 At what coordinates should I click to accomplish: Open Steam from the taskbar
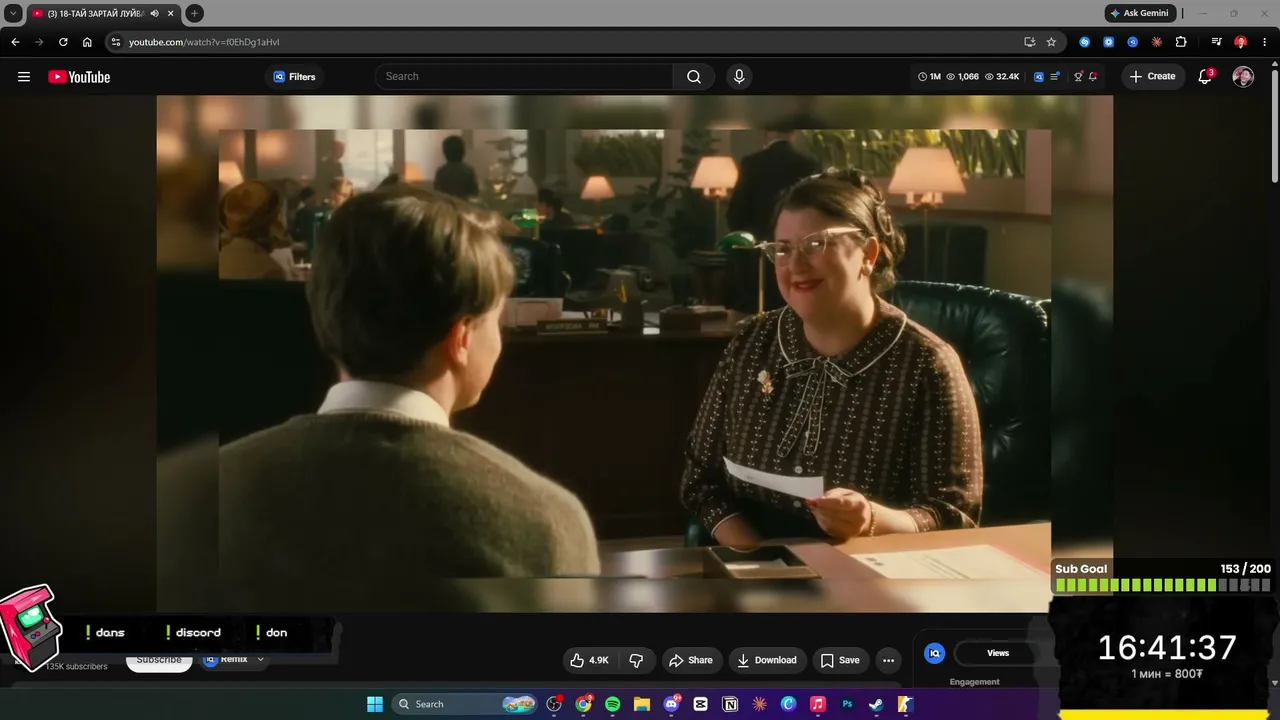point(876,704)
